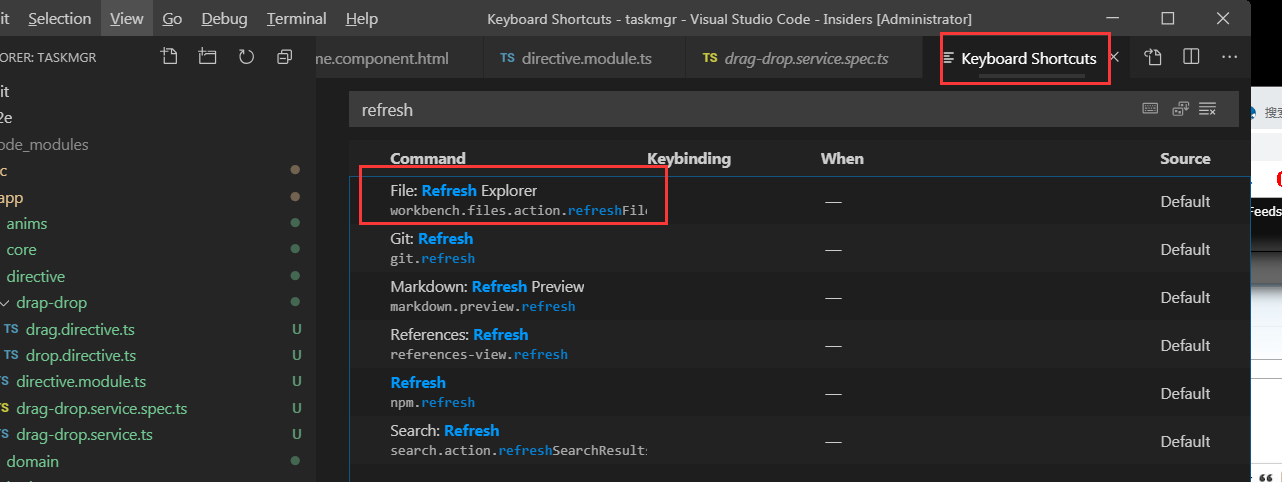Open the Go menu
This screenshot has width=1282, height=482.
pyautogui.click(x=172, y=19)
